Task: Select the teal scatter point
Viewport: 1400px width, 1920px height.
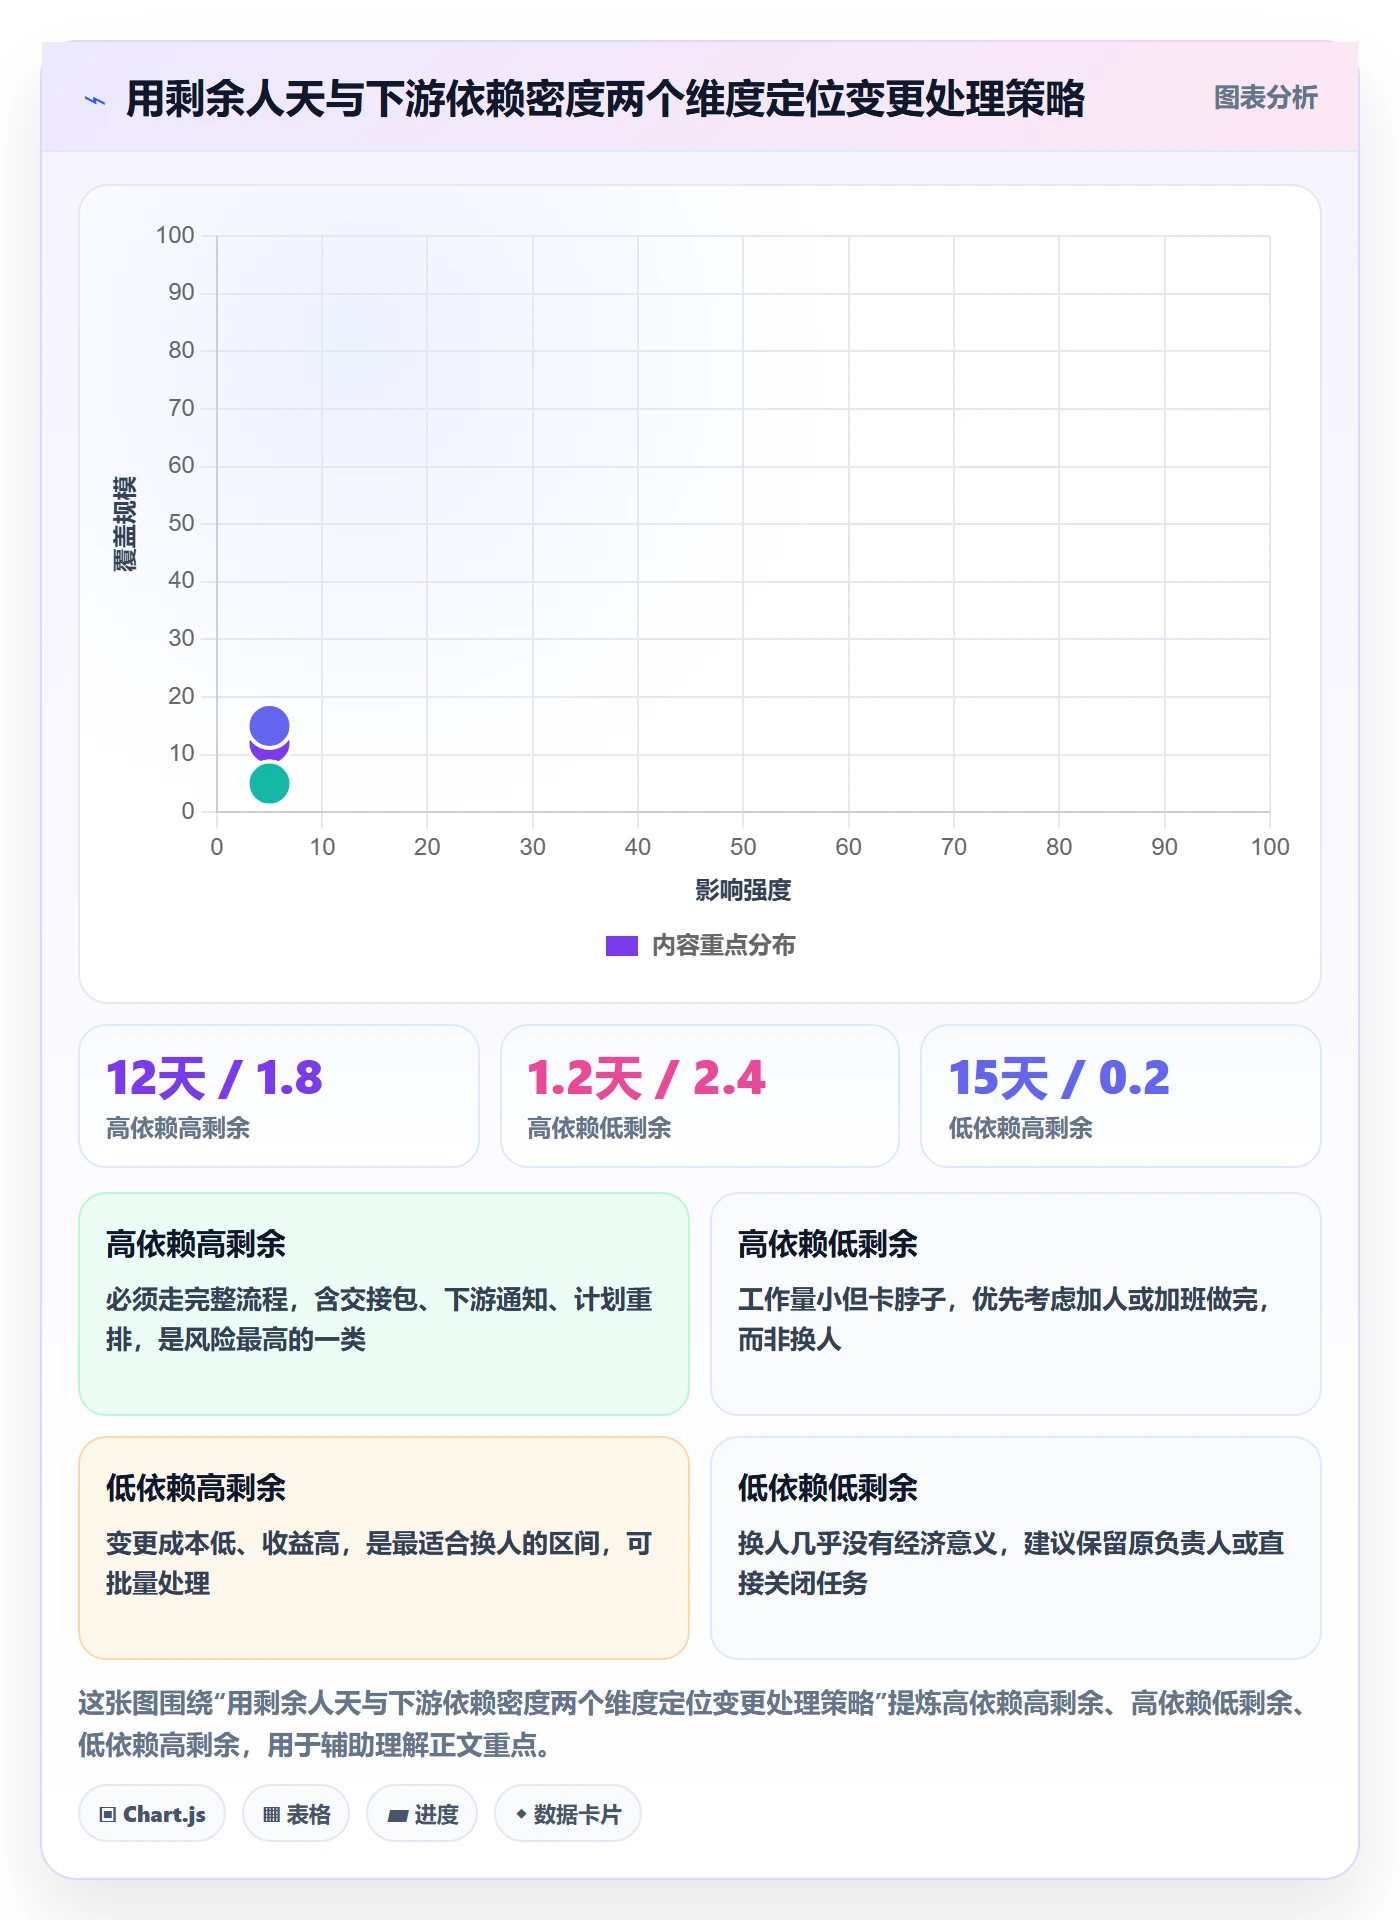Action: (269, 783)
